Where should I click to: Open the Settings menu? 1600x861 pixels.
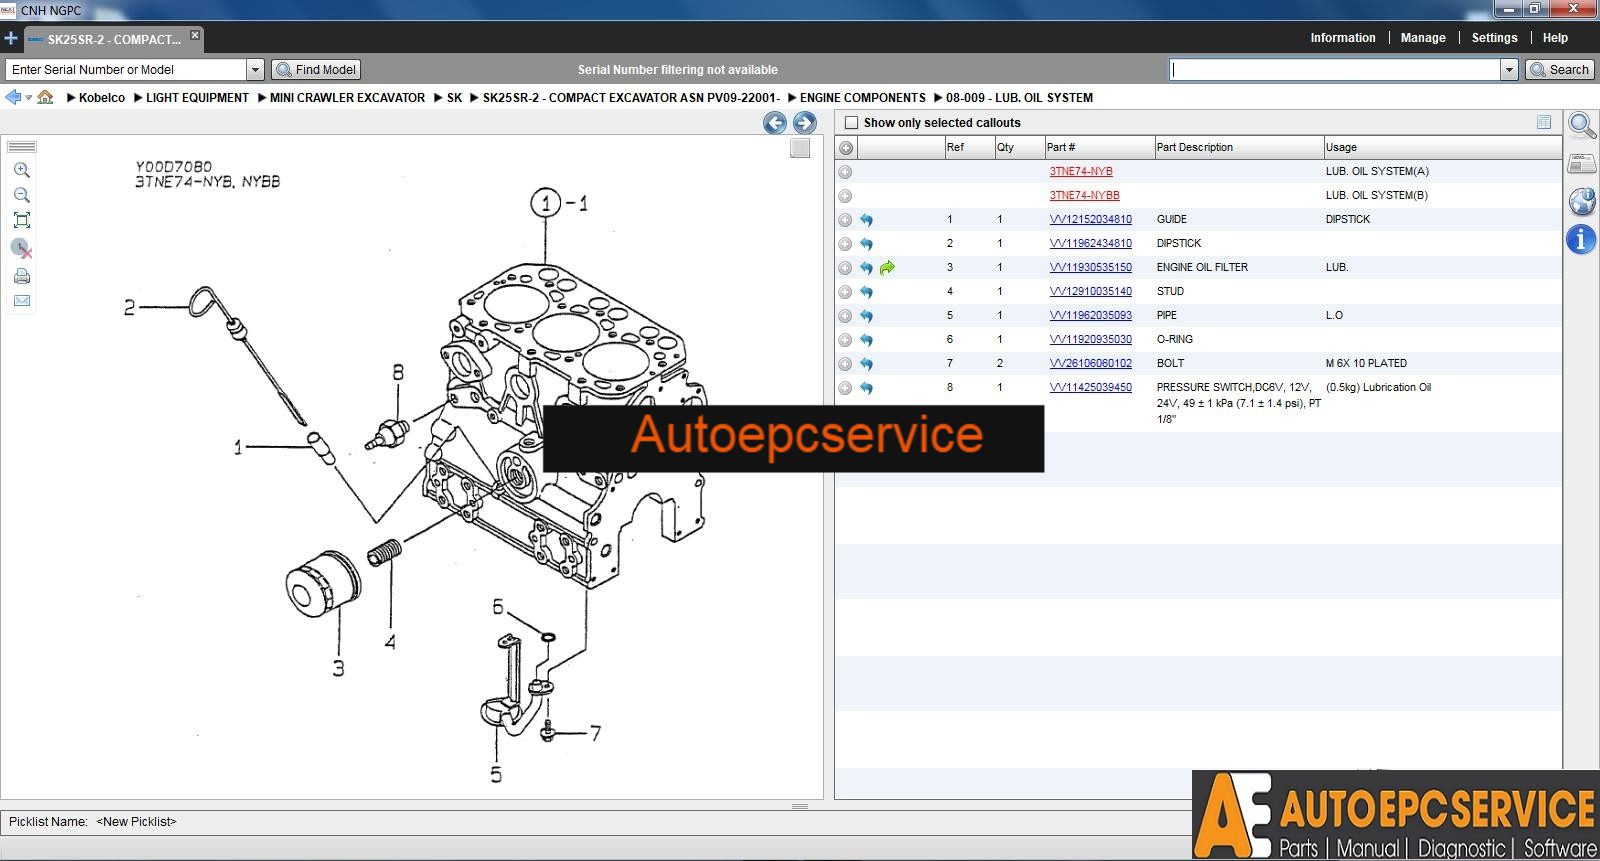(1494, 38)
